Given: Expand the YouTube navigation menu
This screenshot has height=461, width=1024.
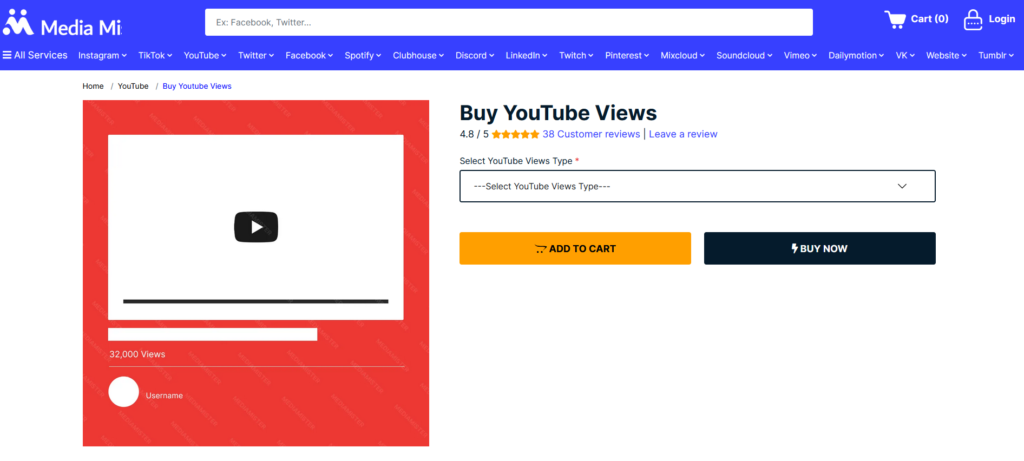Looking at the screenshot, I should 205,56.
